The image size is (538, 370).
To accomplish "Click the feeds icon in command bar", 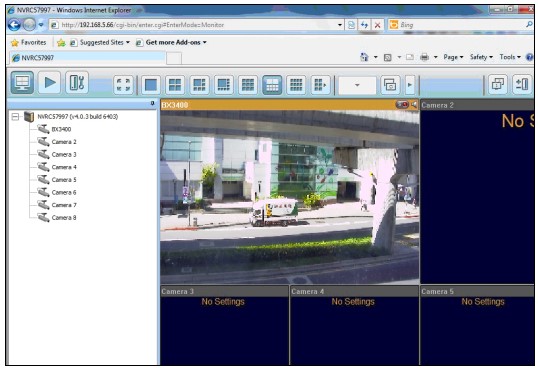I will pos(388,57).
